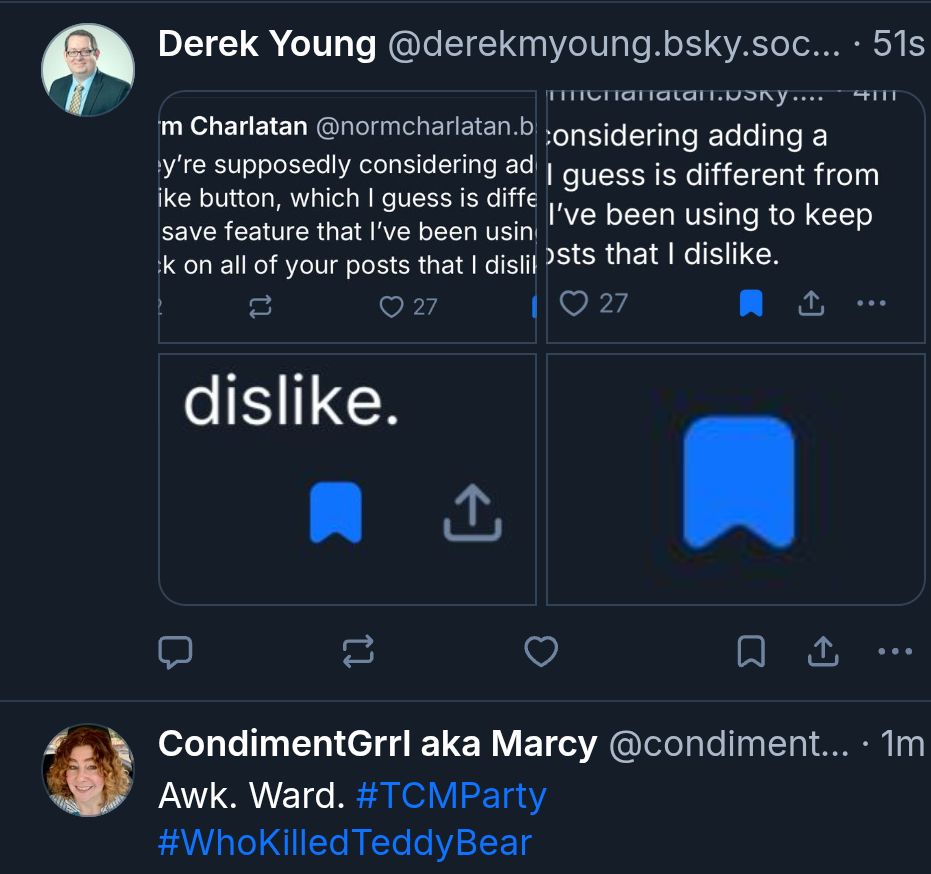
Task: Bookmark Derek Young's post
Action: click(x=751, y=651)
